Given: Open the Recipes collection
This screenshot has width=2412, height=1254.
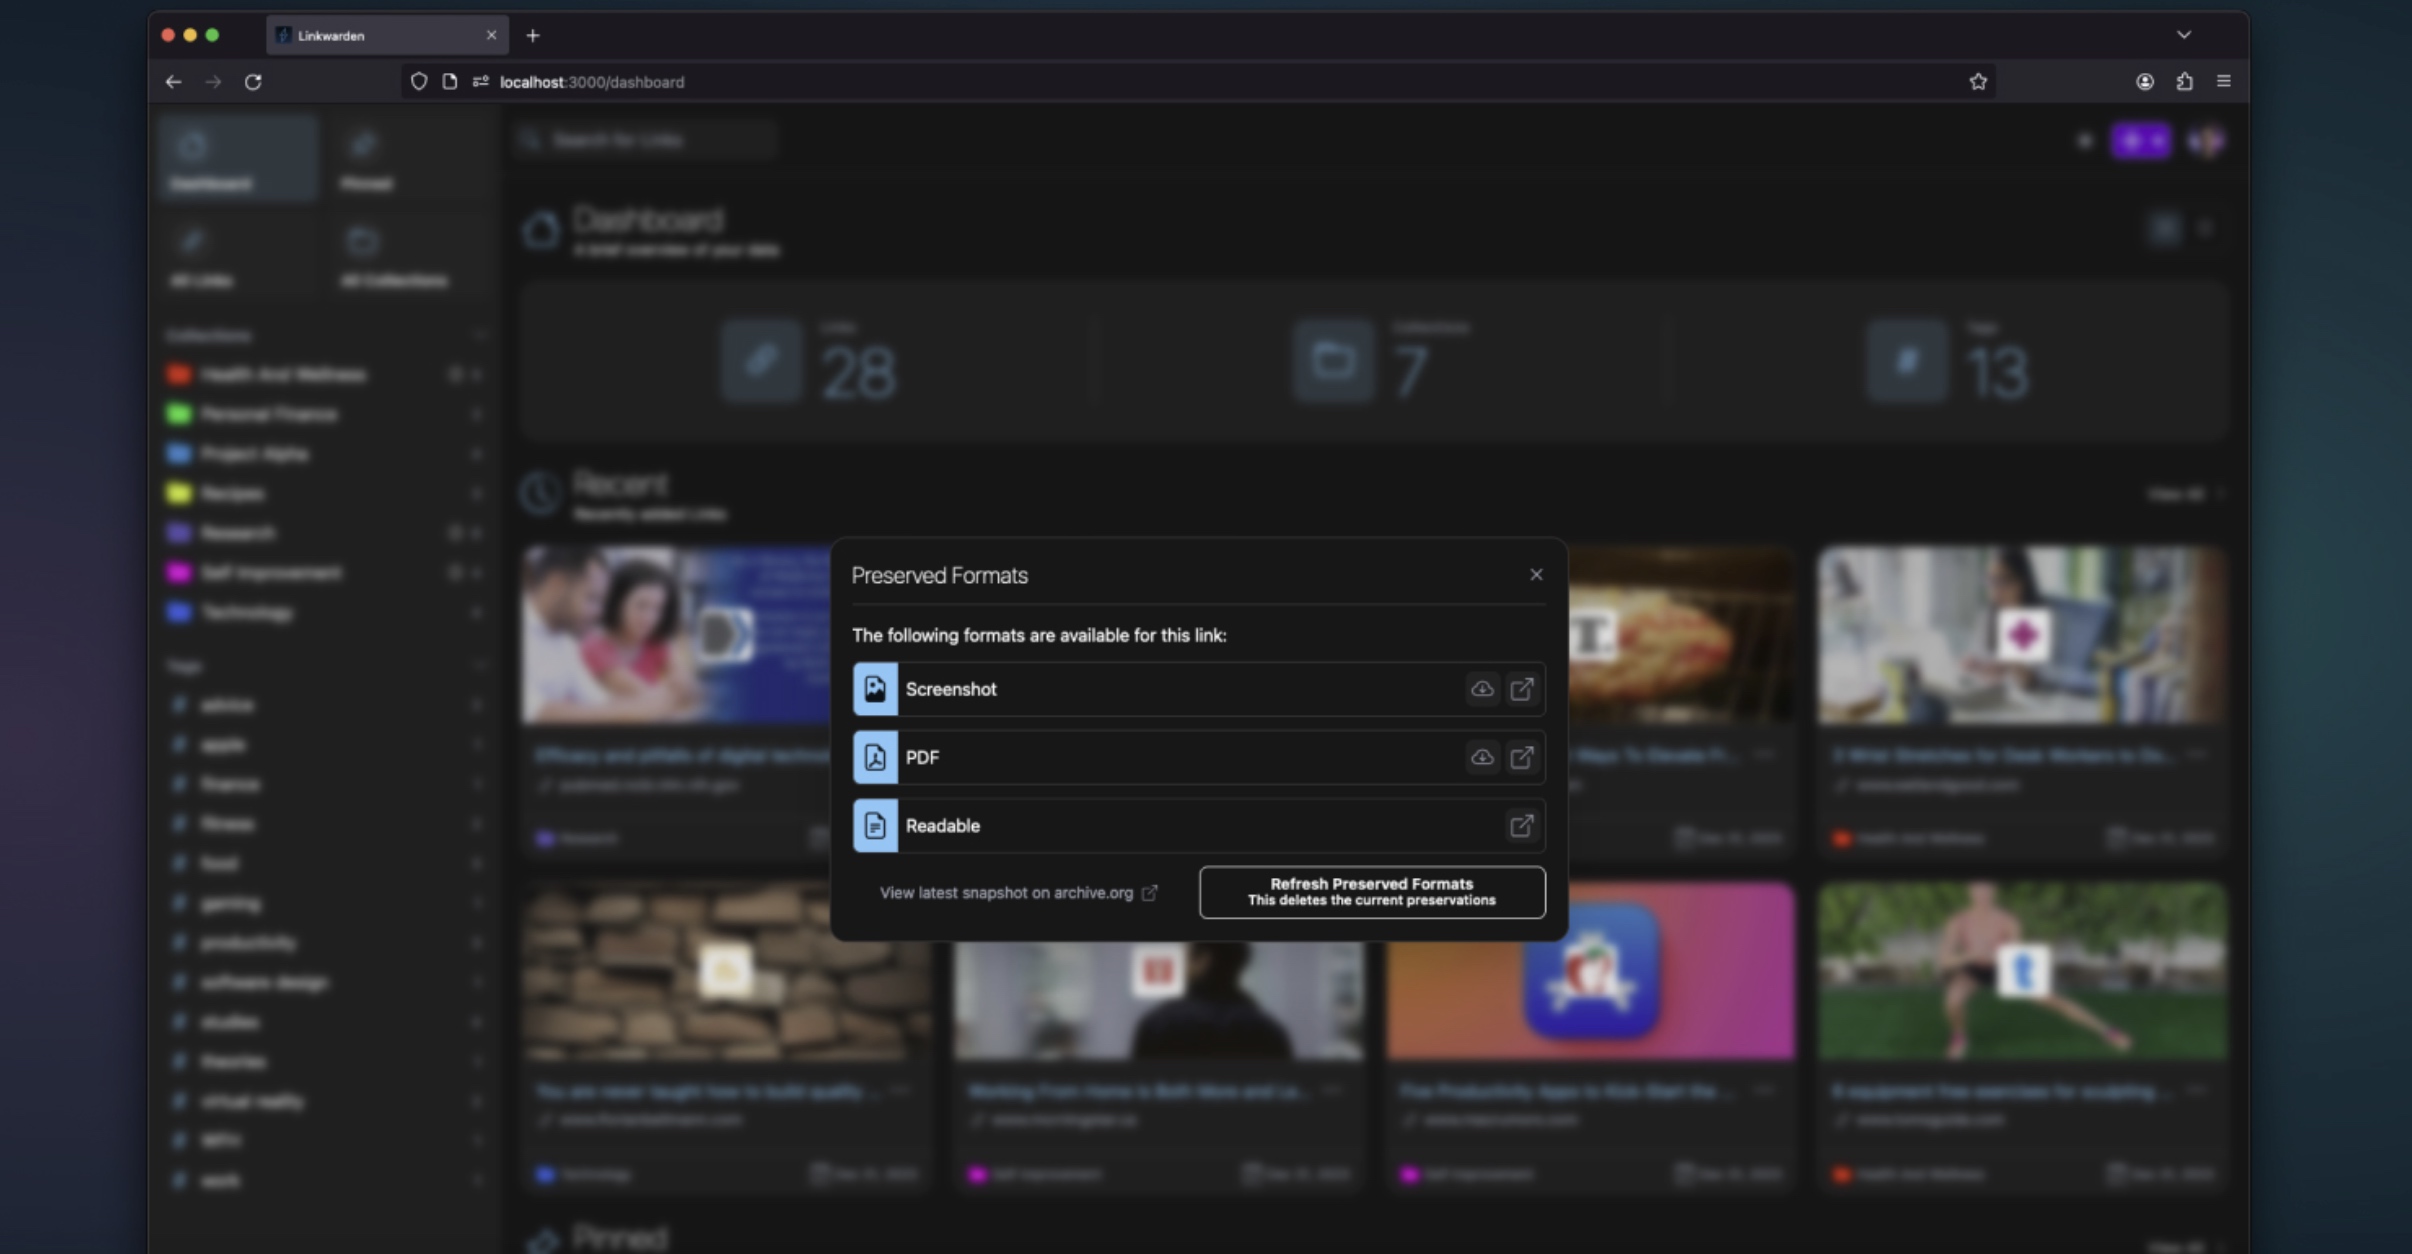Looking at the screenshot, I should pos(325,493).
